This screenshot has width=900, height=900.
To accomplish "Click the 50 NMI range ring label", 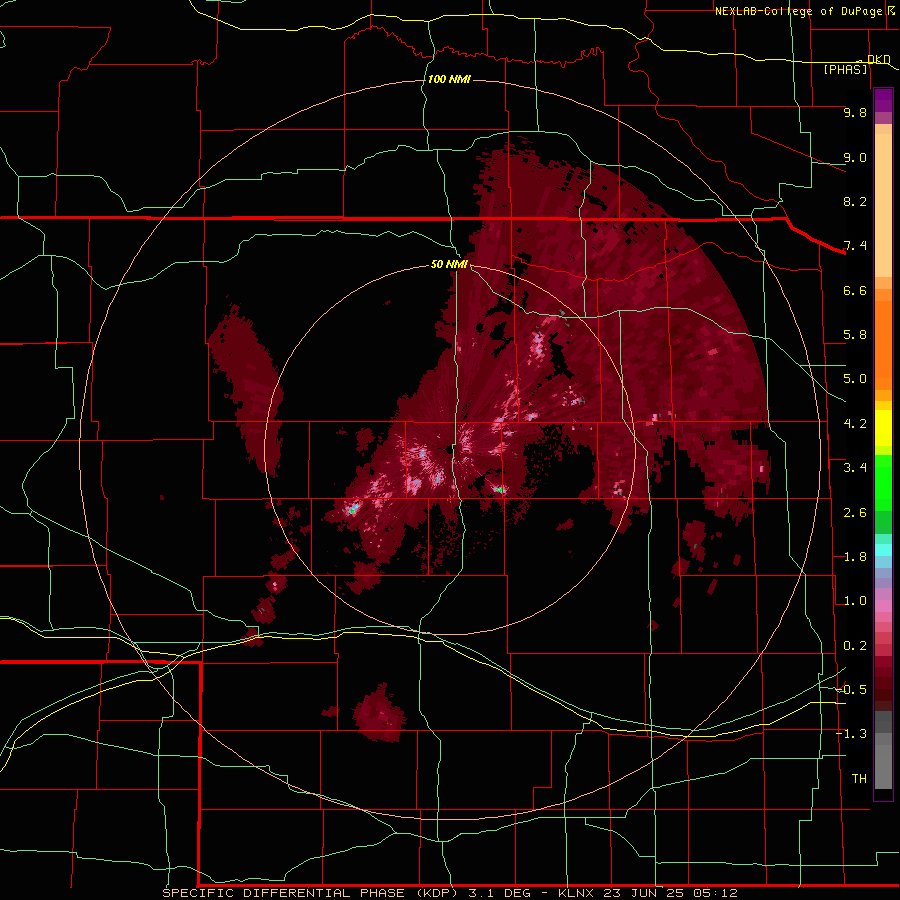I will click(449, 264).
